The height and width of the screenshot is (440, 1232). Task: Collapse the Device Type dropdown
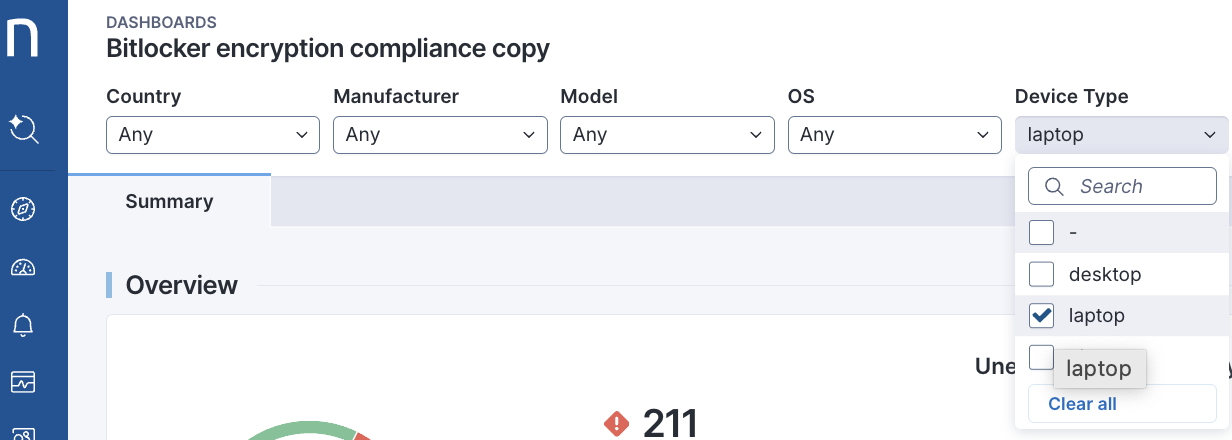1121,134
